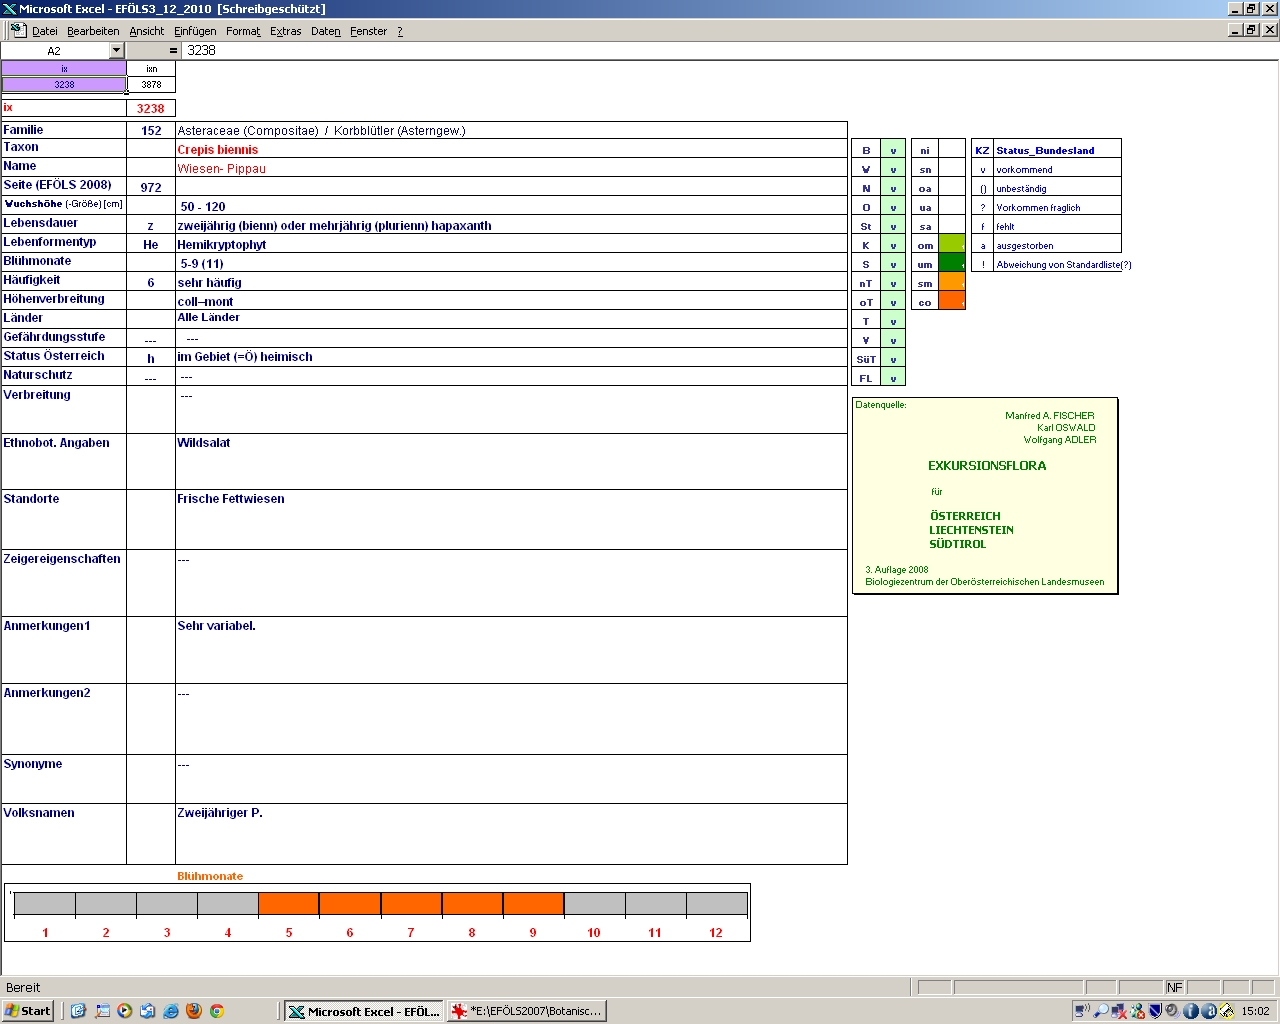Open the Daten menu
This screenshot has height=1024, width=1280.
click(x=326, y=31)
